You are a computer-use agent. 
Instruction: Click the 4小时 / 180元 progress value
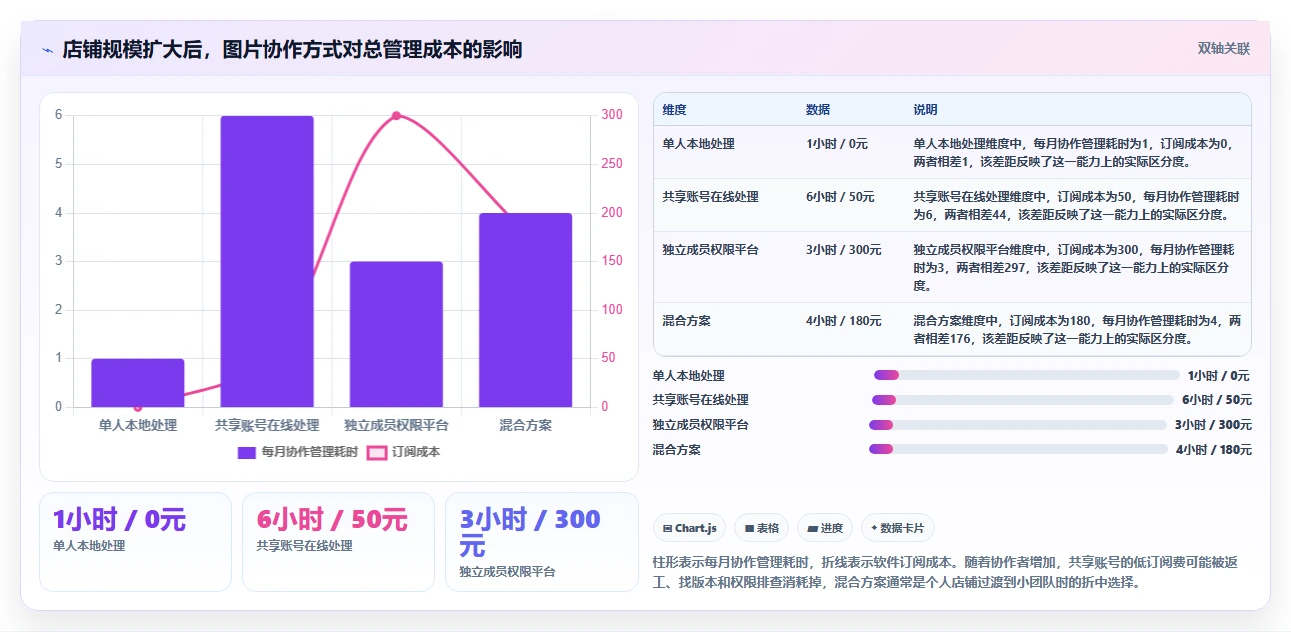[1214, 450]
